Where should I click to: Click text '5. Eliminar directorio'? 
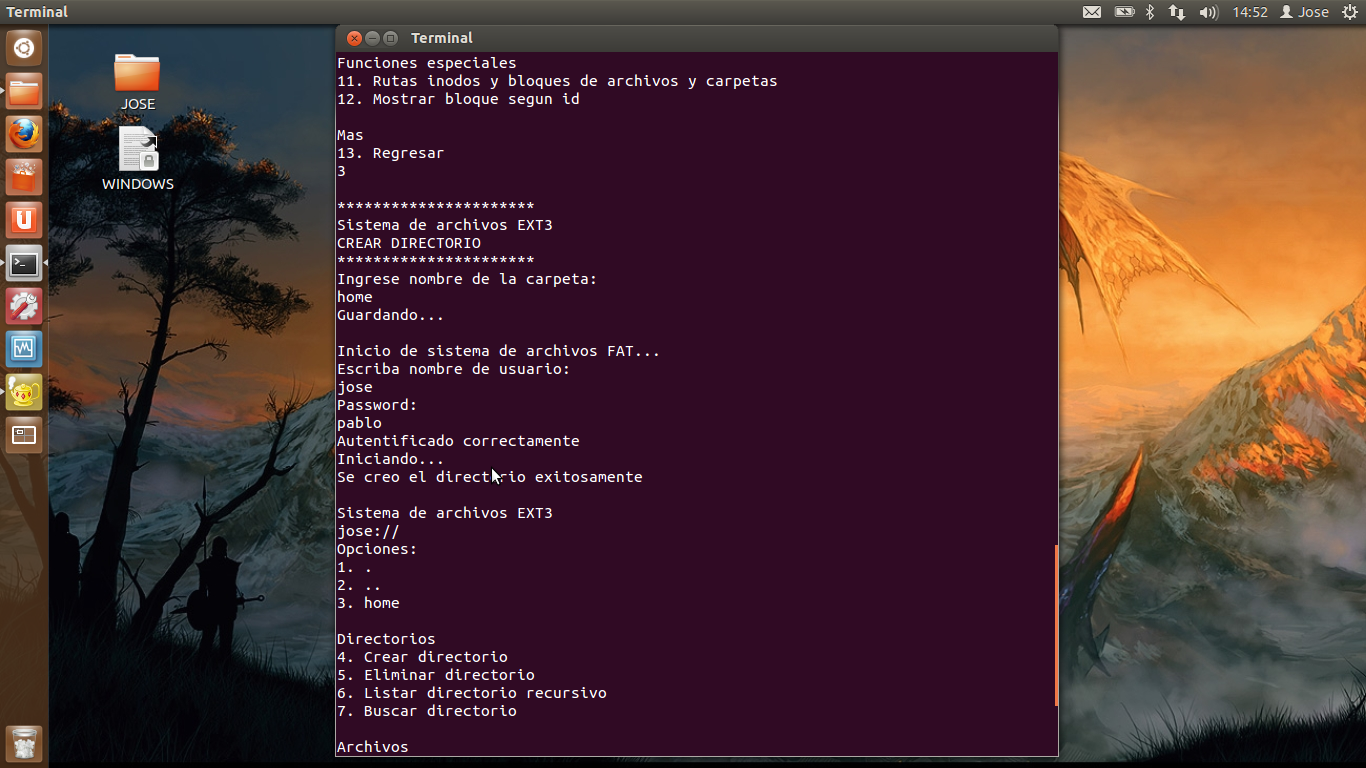click(436, 675)
